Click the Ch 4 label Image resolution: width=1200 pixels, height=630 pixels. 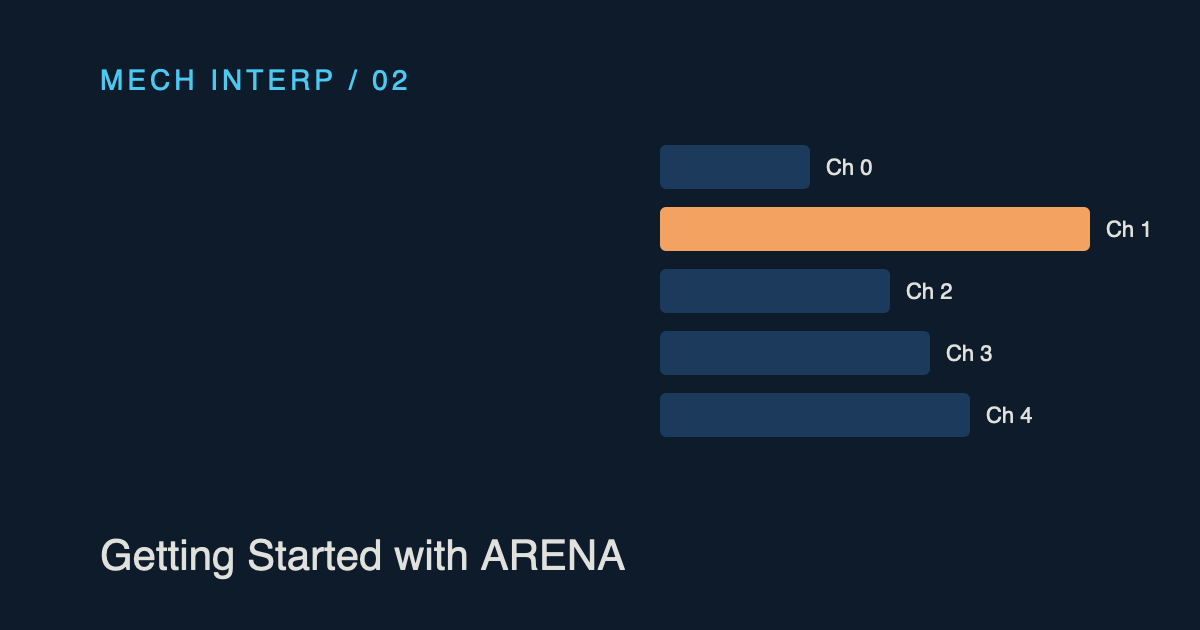click(x=1009, y=416)
